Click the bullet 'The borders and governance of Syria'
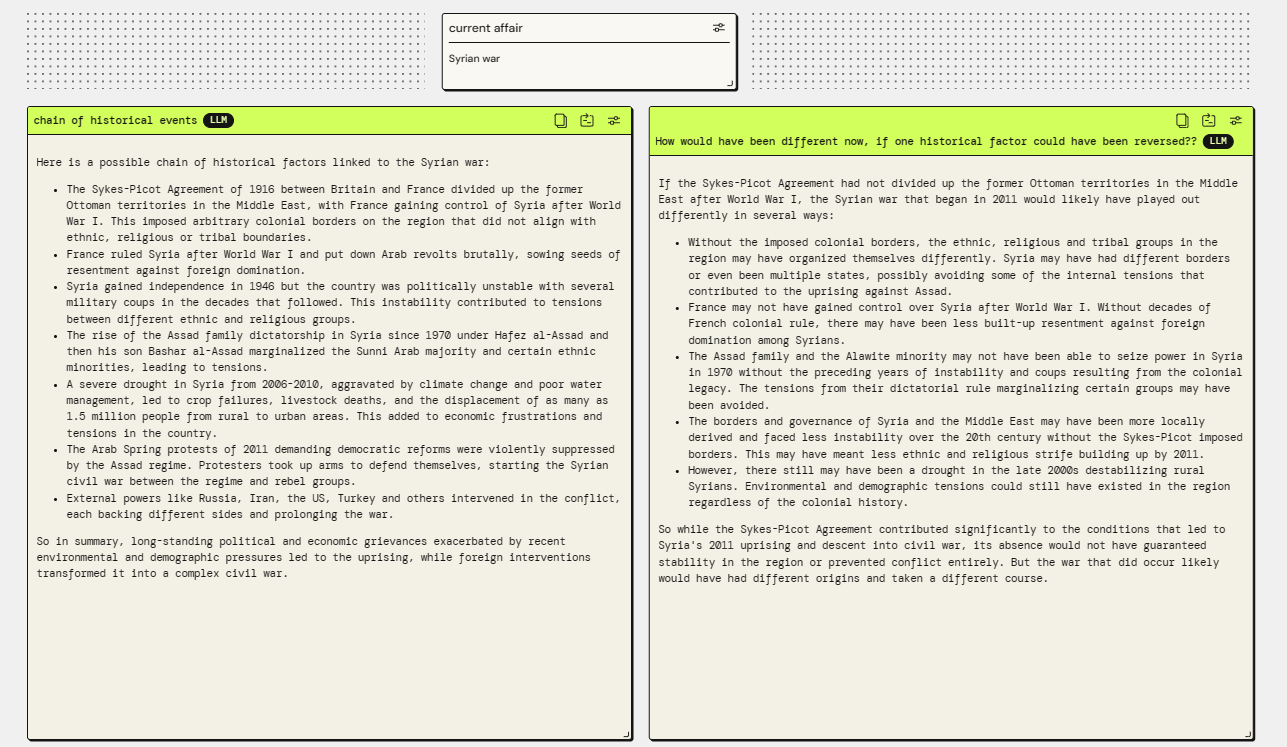 click(x=965, y=438)
